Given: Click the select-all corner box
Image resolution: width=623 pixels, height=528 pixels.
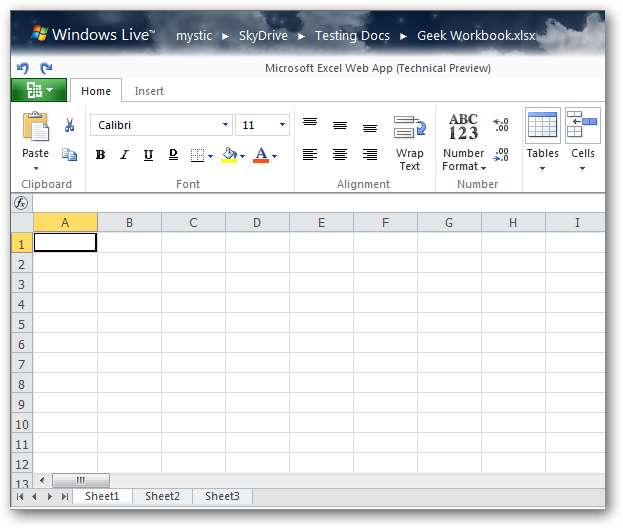Looking at the screenshot, I should point(22,222).
